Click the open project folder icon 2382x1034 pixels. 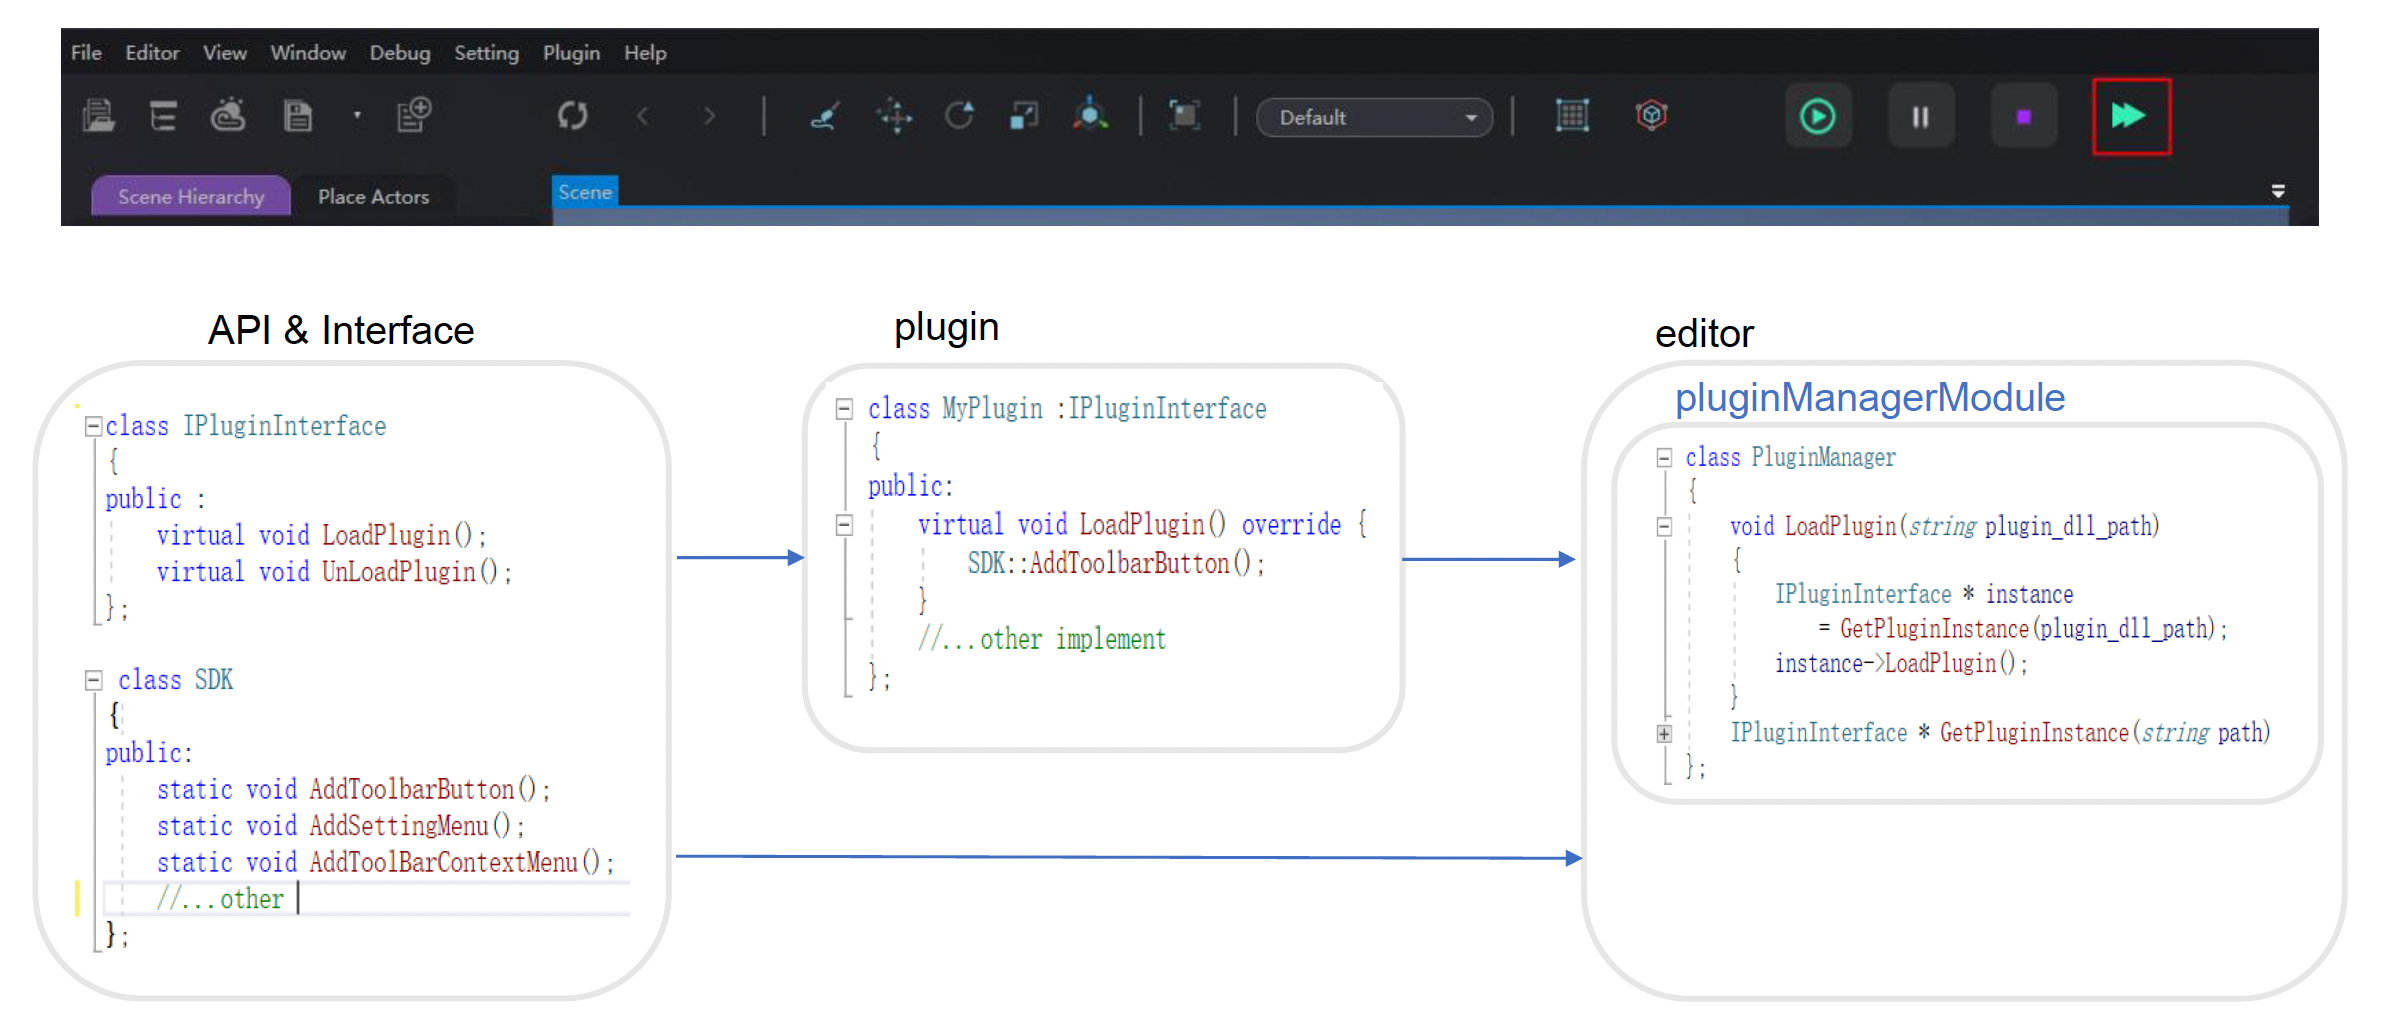98,117
